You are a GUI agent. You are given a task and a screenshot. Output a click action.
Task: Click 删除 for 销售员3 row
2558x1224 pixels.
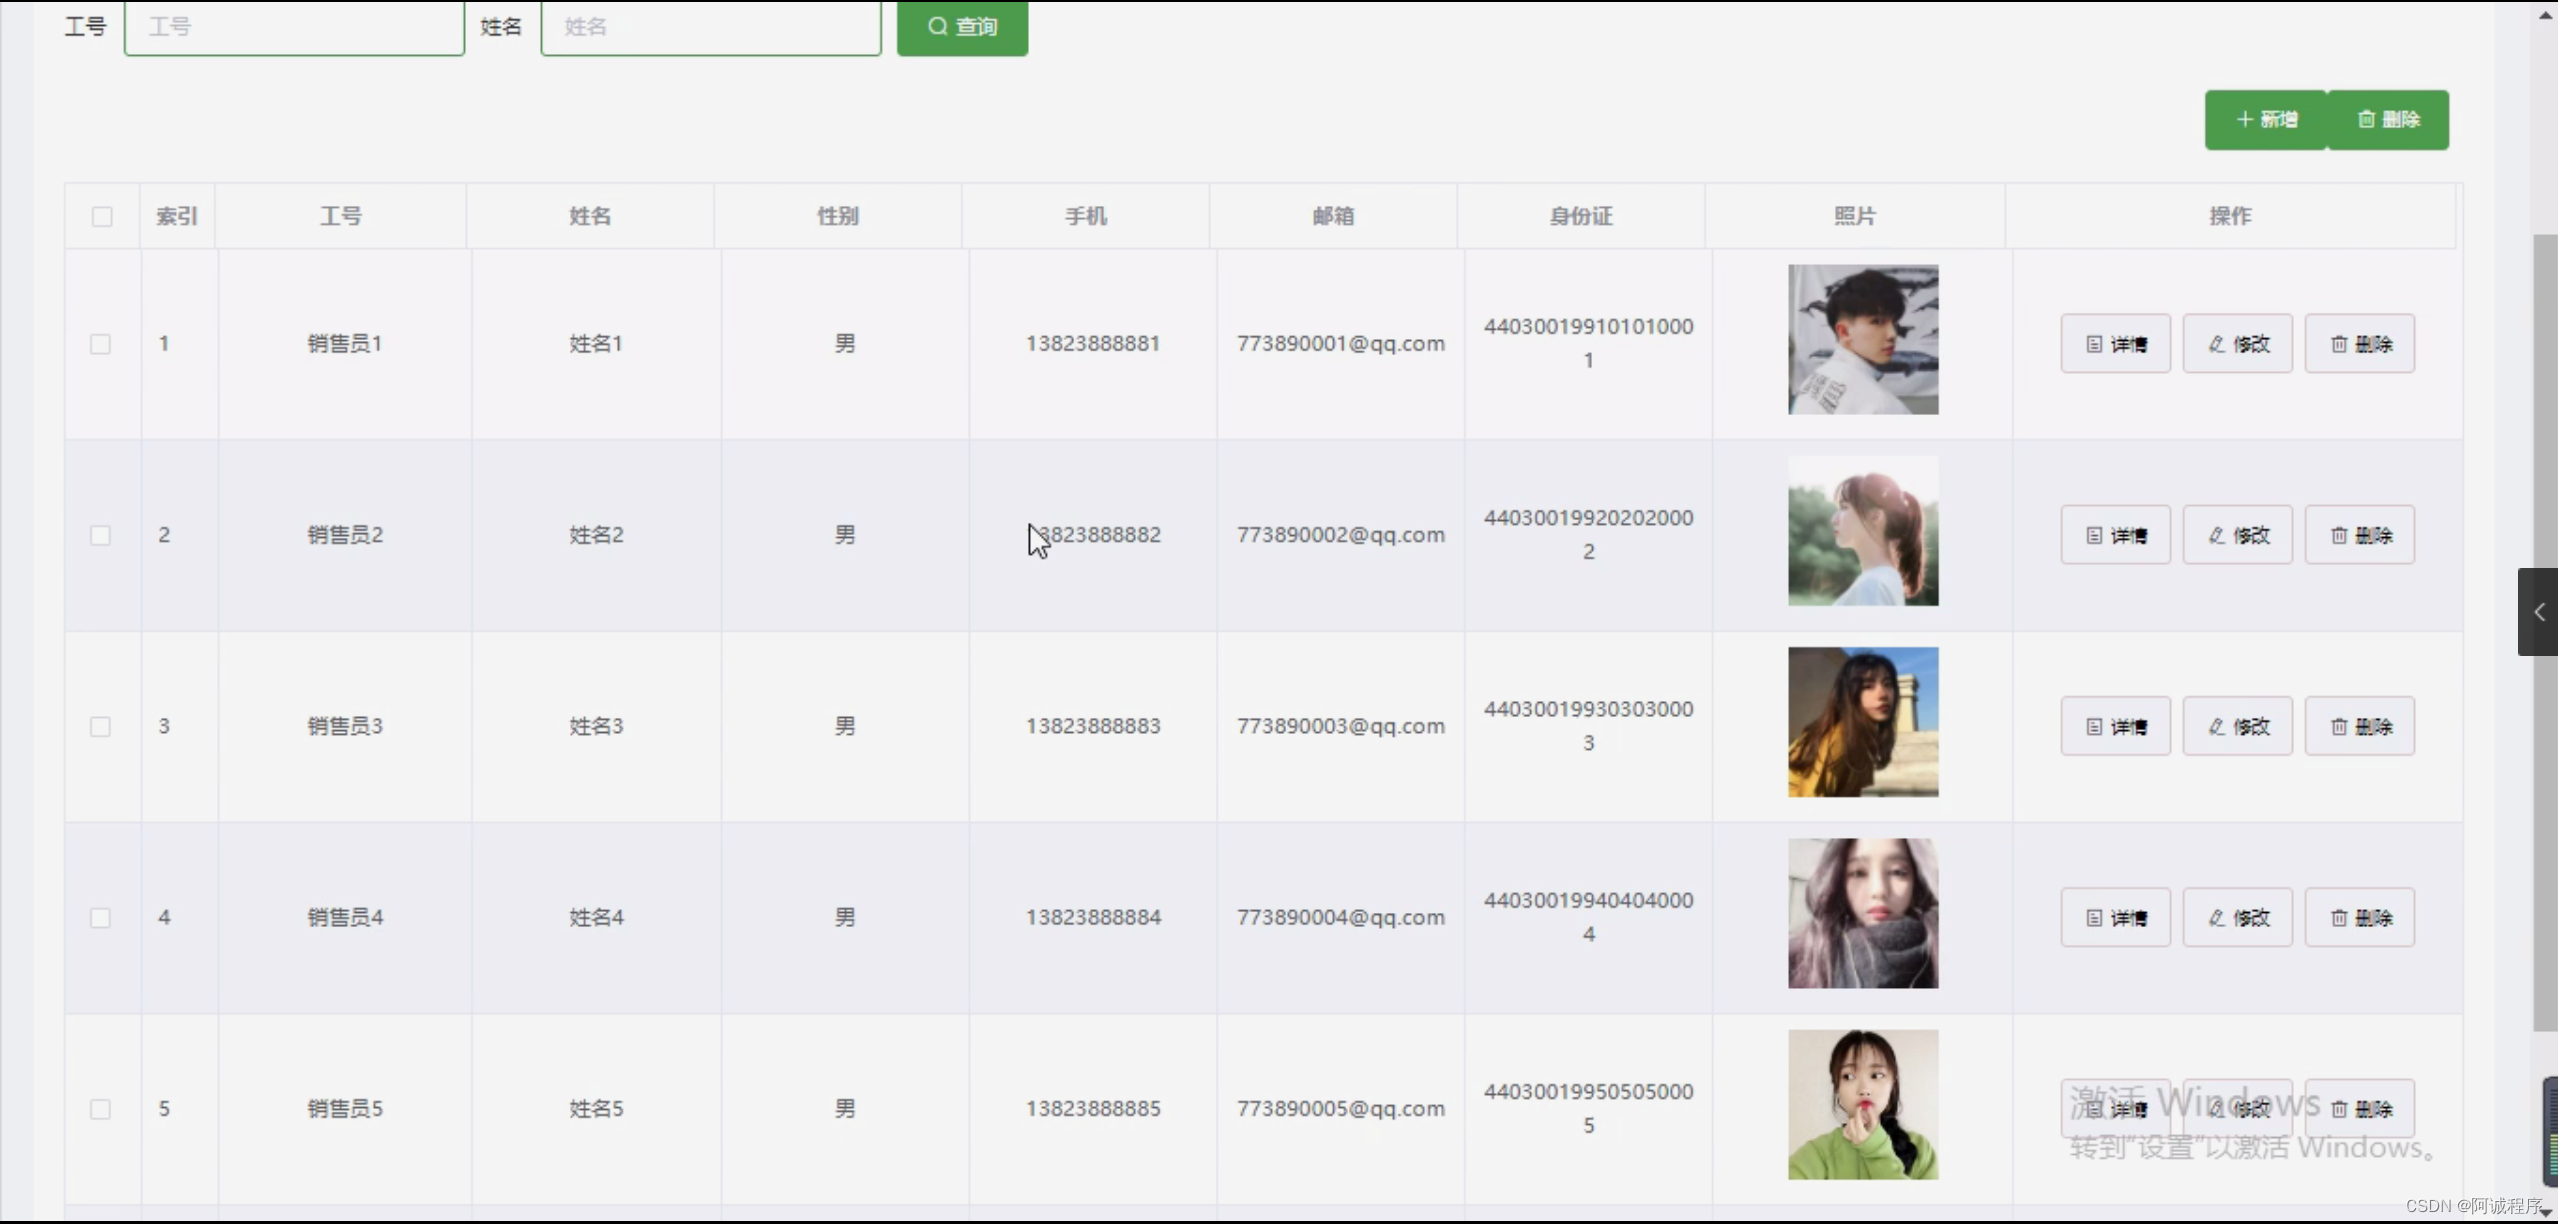2359,727
